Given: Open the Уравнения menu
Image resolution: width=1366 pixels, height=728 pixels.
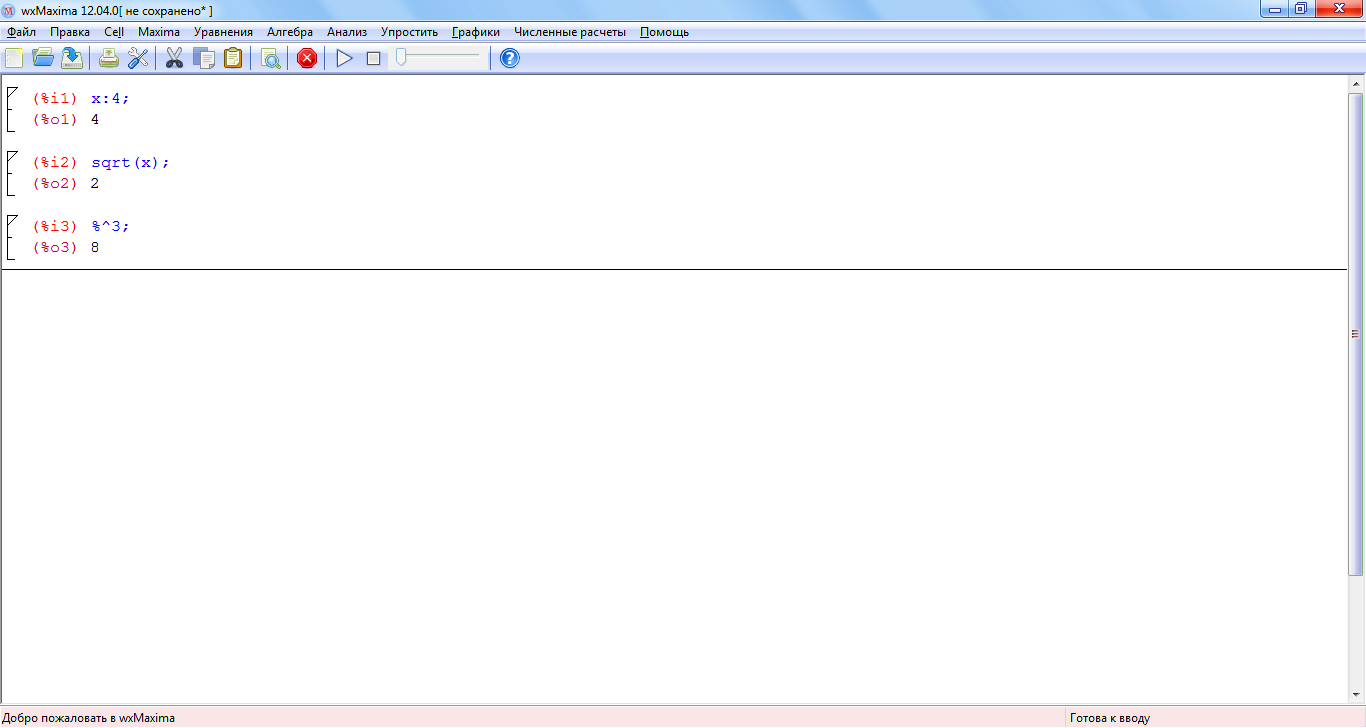Looking at the screenshot, I should (223, 32).
